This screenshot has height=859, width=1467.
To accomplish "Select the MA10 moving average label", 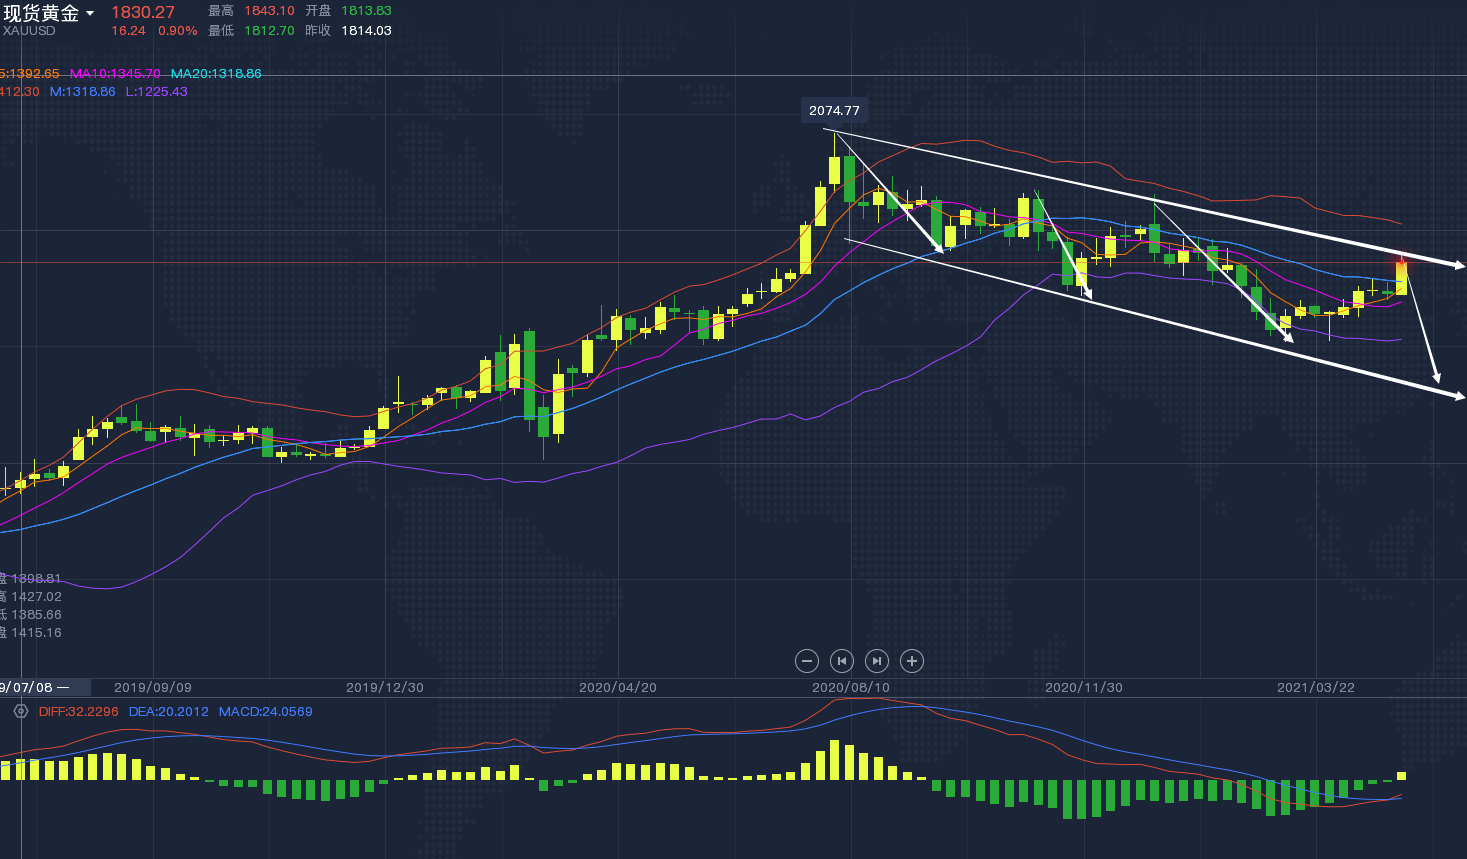I will pos(114,74).
